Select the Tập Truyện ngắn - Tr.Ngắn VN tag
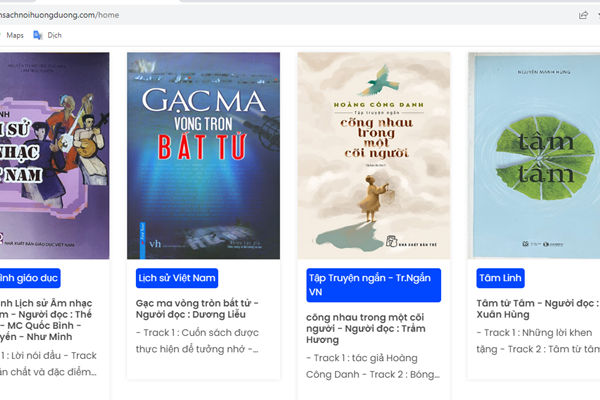600x400 pixels. (x=373, y=285)
